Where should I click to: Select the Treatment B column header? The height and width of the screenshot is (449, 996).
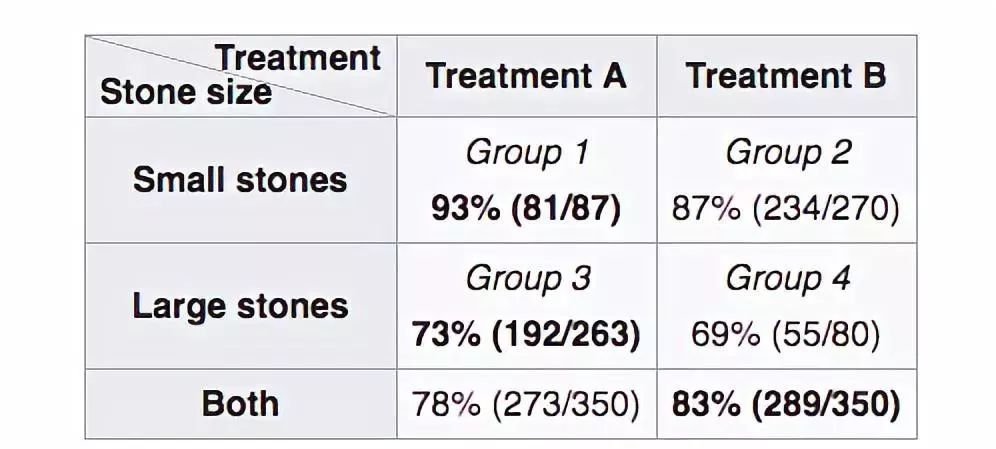pos(786,76)
